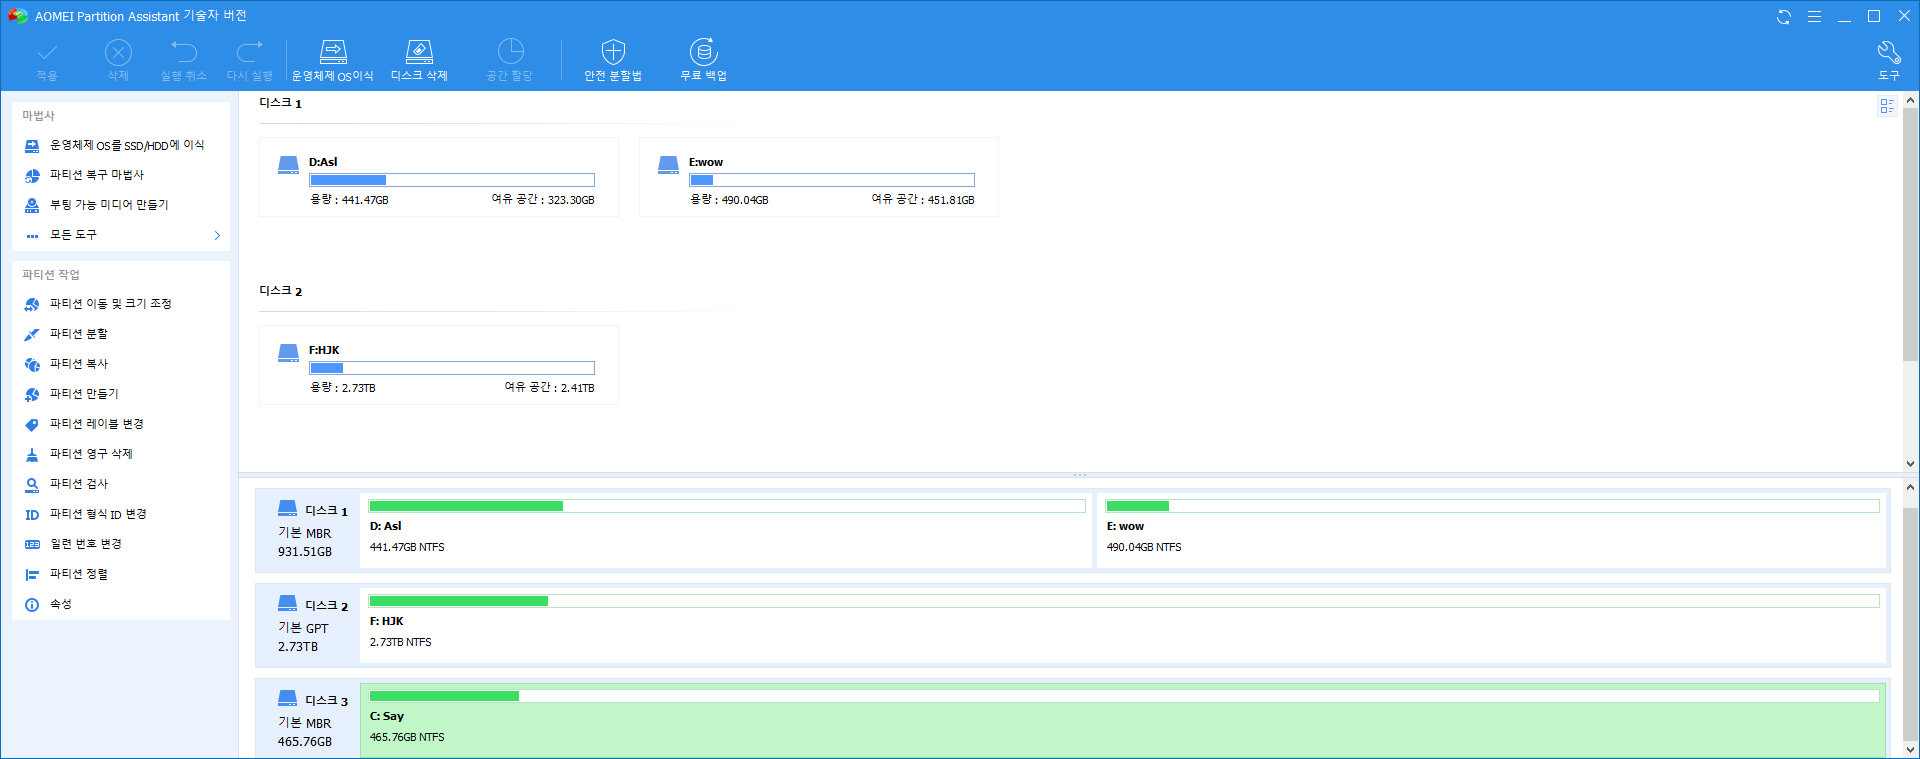Choose 파티션 분할 (Split Partition)
This screenshot has height=759, width=1920.
pyautogui.click(x=120, y=334)
